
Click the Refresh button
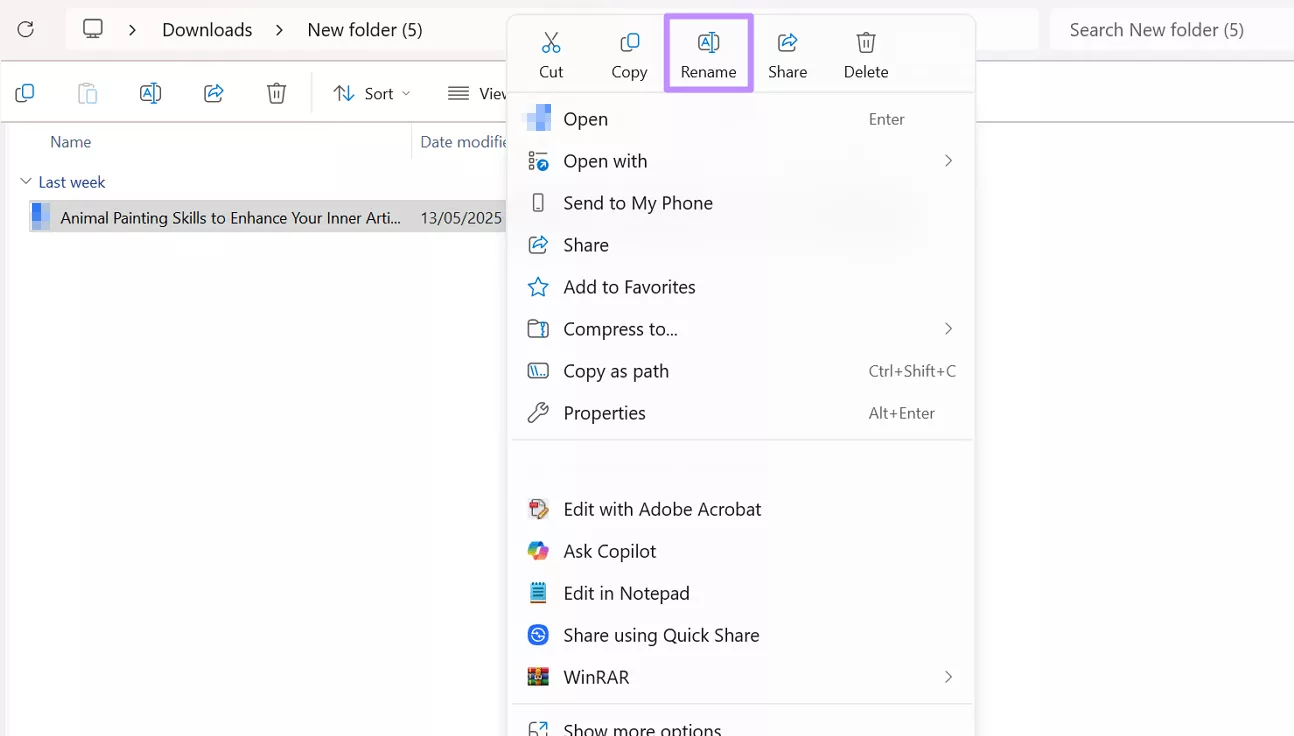point(26,30)
